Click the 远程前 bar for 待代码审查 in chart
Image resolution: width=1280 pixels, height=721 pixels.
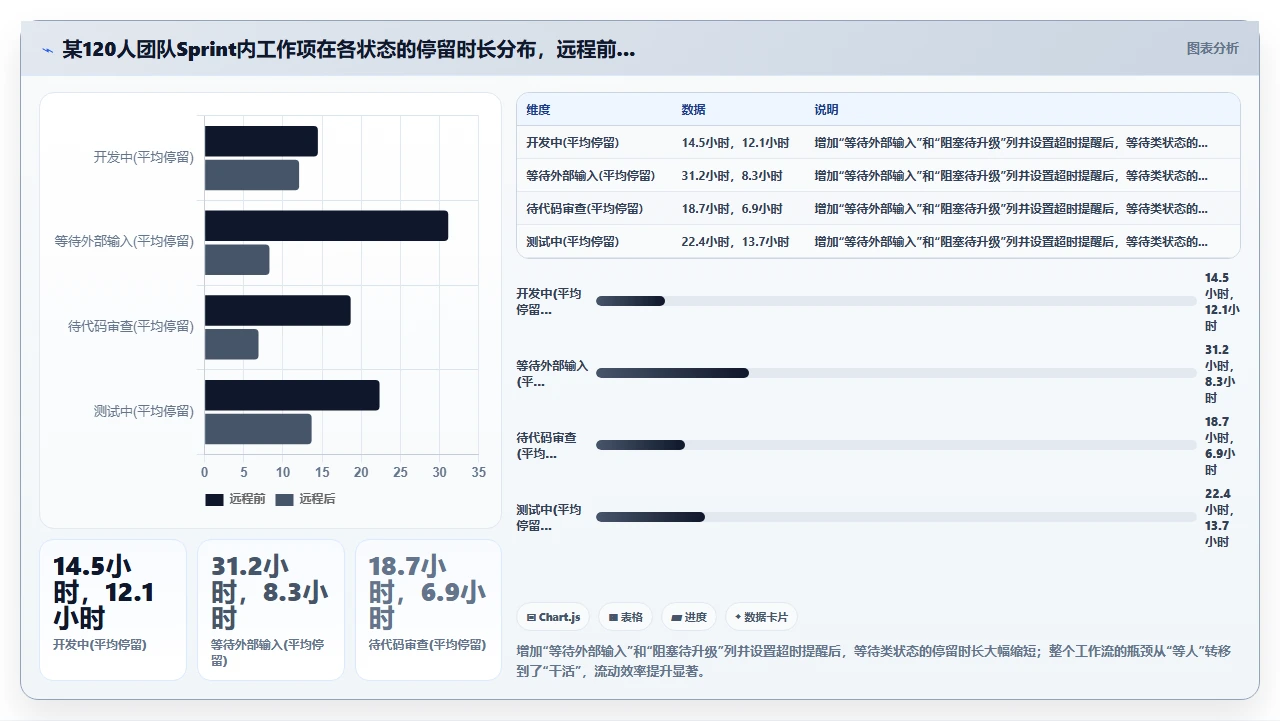278,310
